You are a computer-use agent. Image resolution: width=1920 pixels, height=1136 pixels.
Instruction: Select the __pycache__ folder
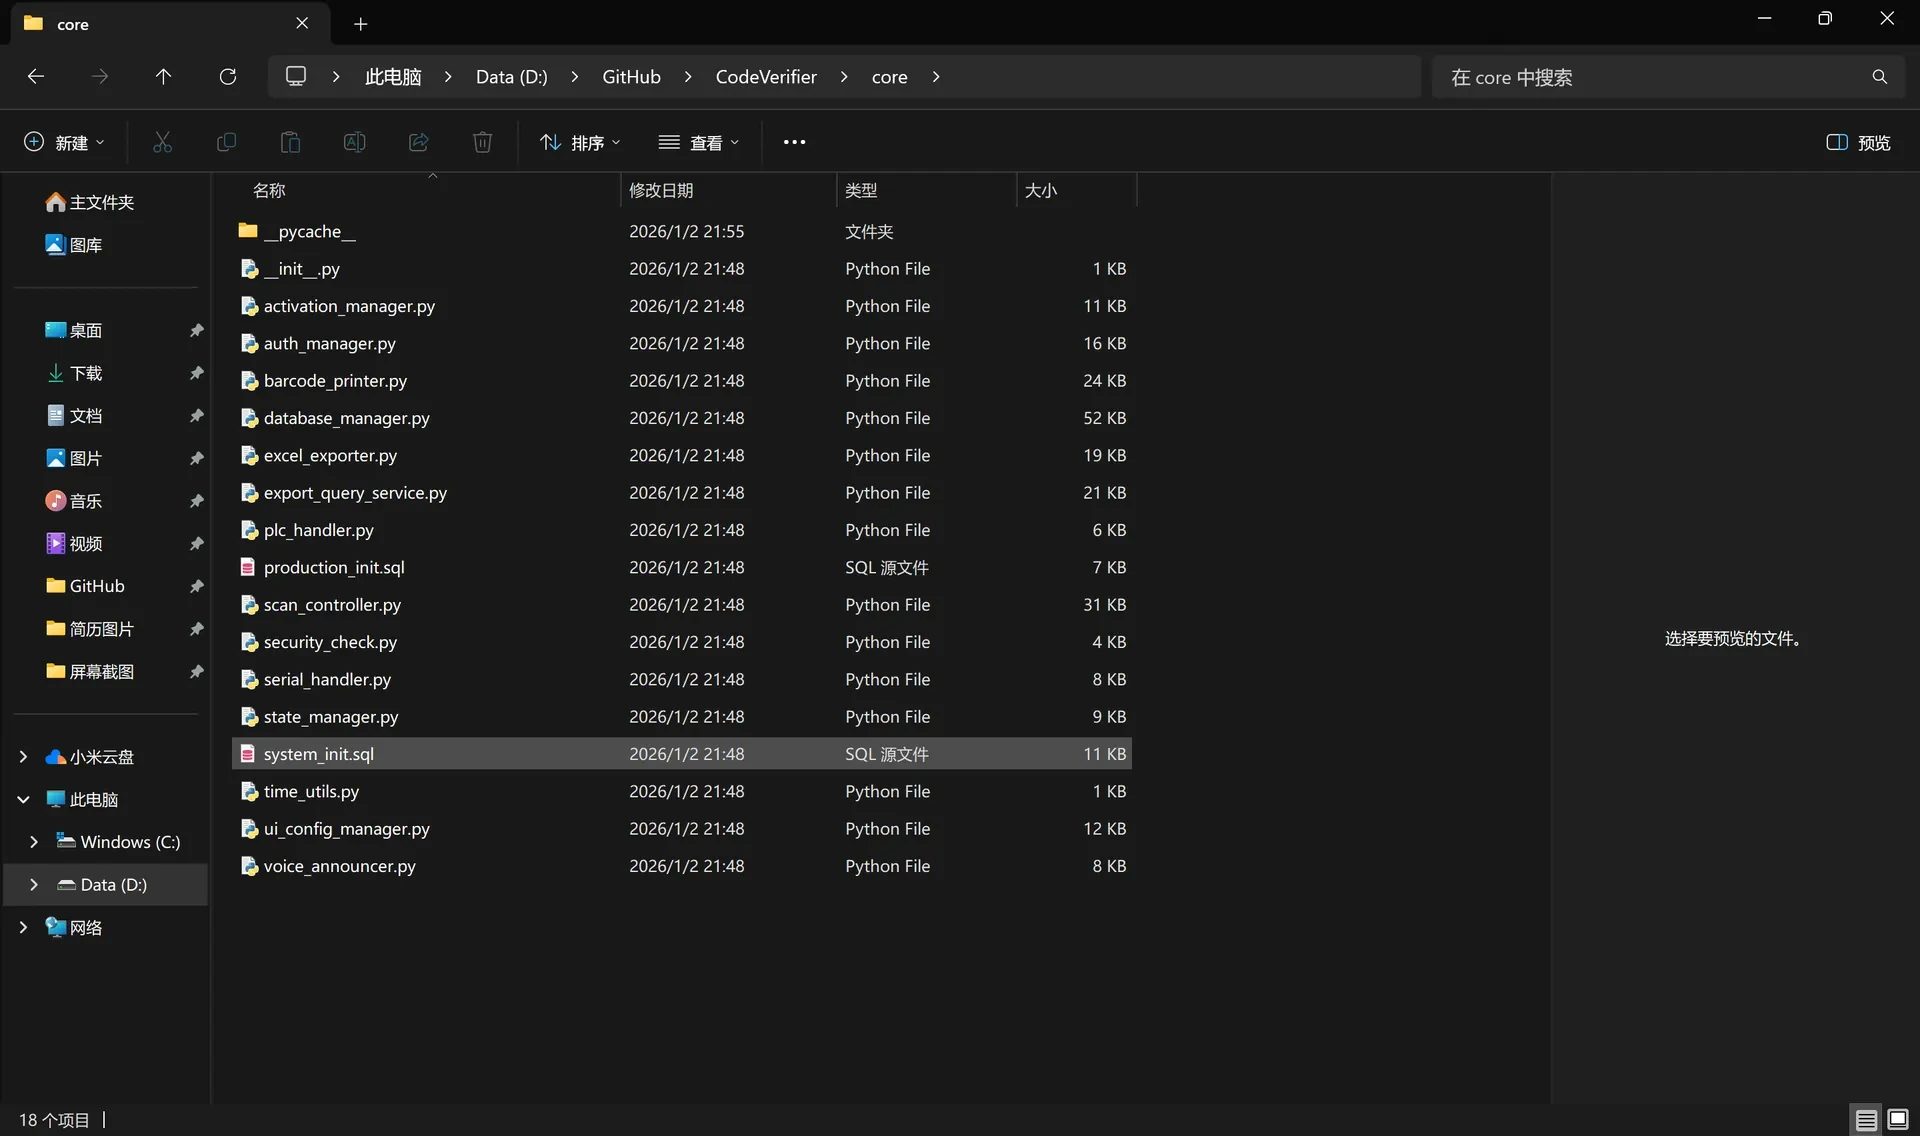tap(682, 231)
